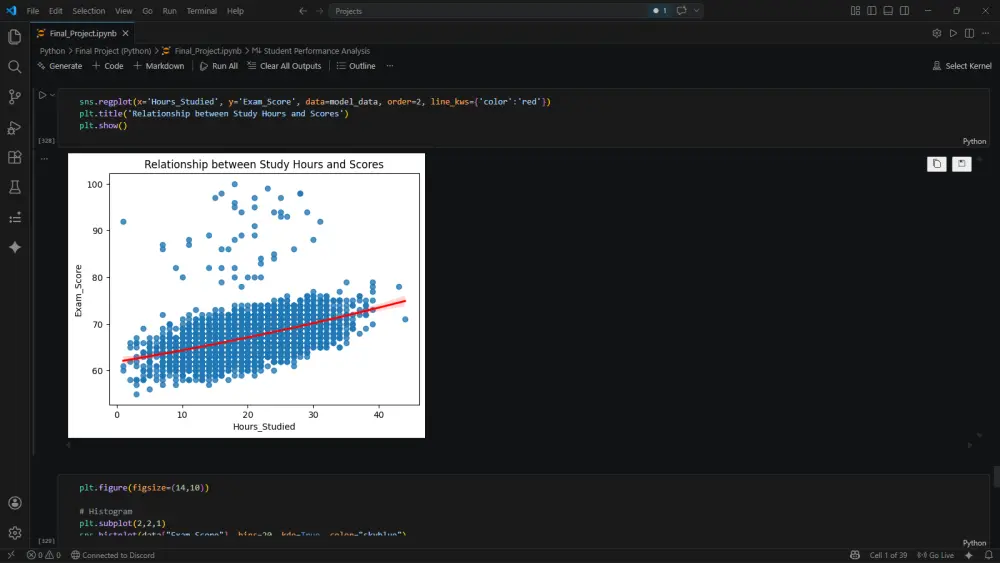Image resolution: width=1000 pixels, height=563 pixels.
Task: Click the vertical scrollbar thumb of the notebook
Action: click(996, 477)
